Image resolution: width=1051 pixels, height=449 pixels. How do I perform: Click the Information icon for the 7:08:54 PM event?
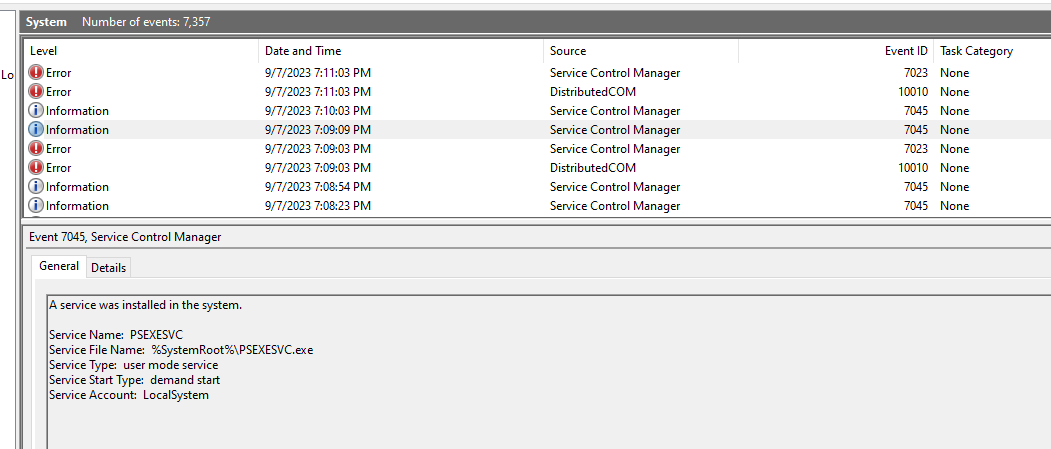tap(36, 187)
